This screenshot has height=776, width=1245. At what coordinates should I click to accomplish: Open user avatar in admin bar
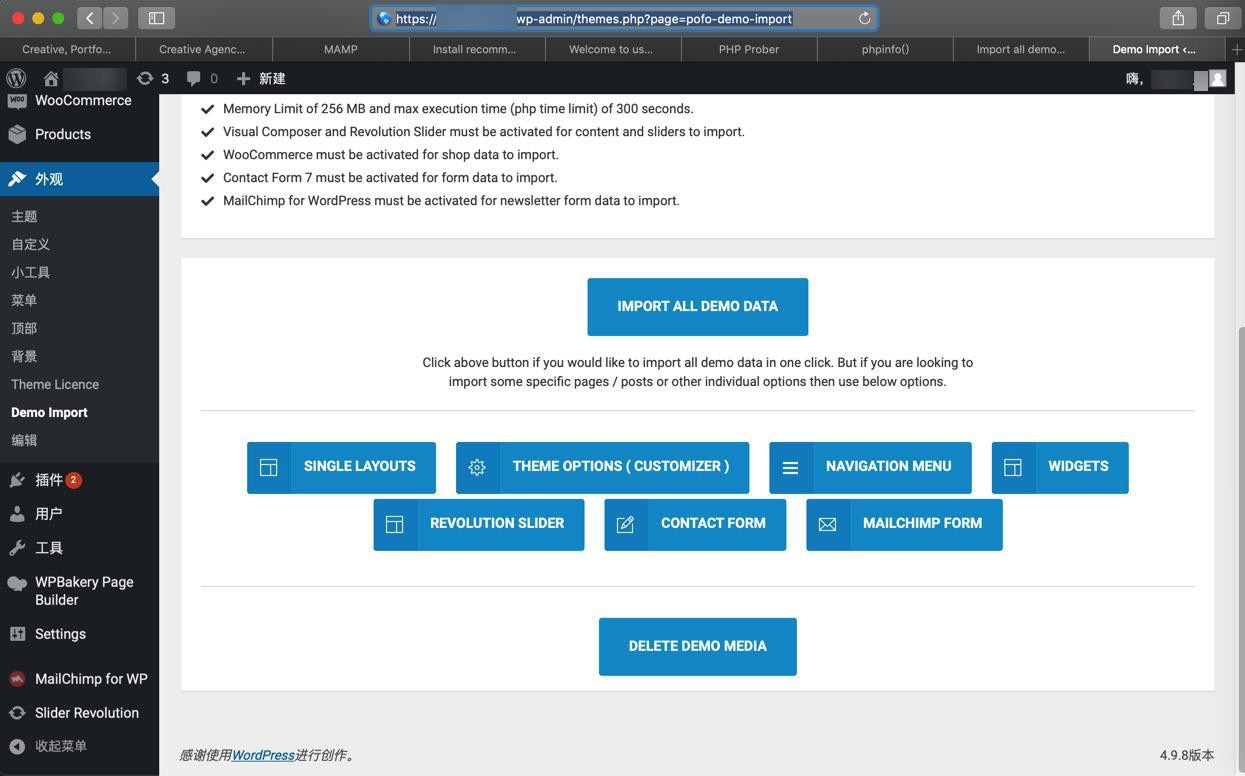pos(1217,78)
